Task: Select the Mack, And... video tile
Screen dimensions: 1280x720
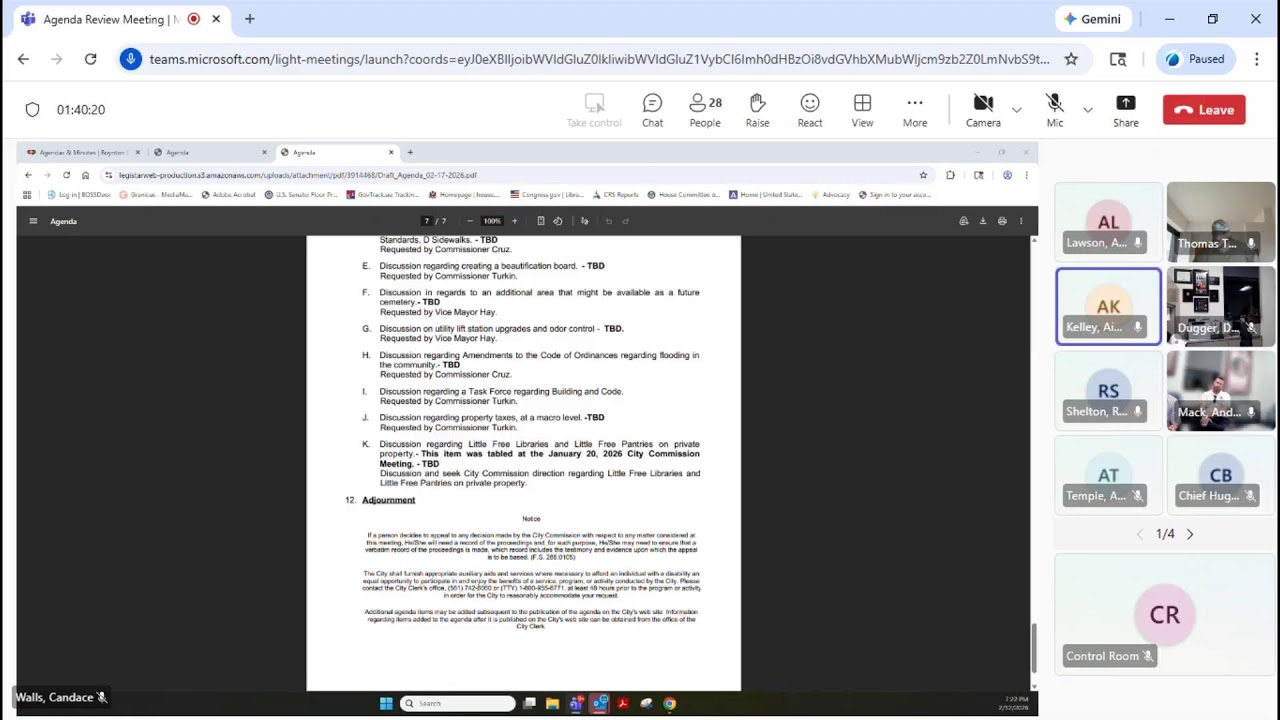Action: point(1221,391)
